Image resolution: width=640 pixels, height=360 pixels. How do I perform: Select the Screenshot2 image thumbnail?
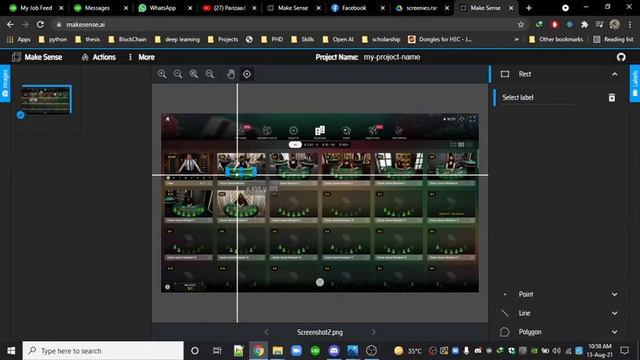tap(46, 99)
